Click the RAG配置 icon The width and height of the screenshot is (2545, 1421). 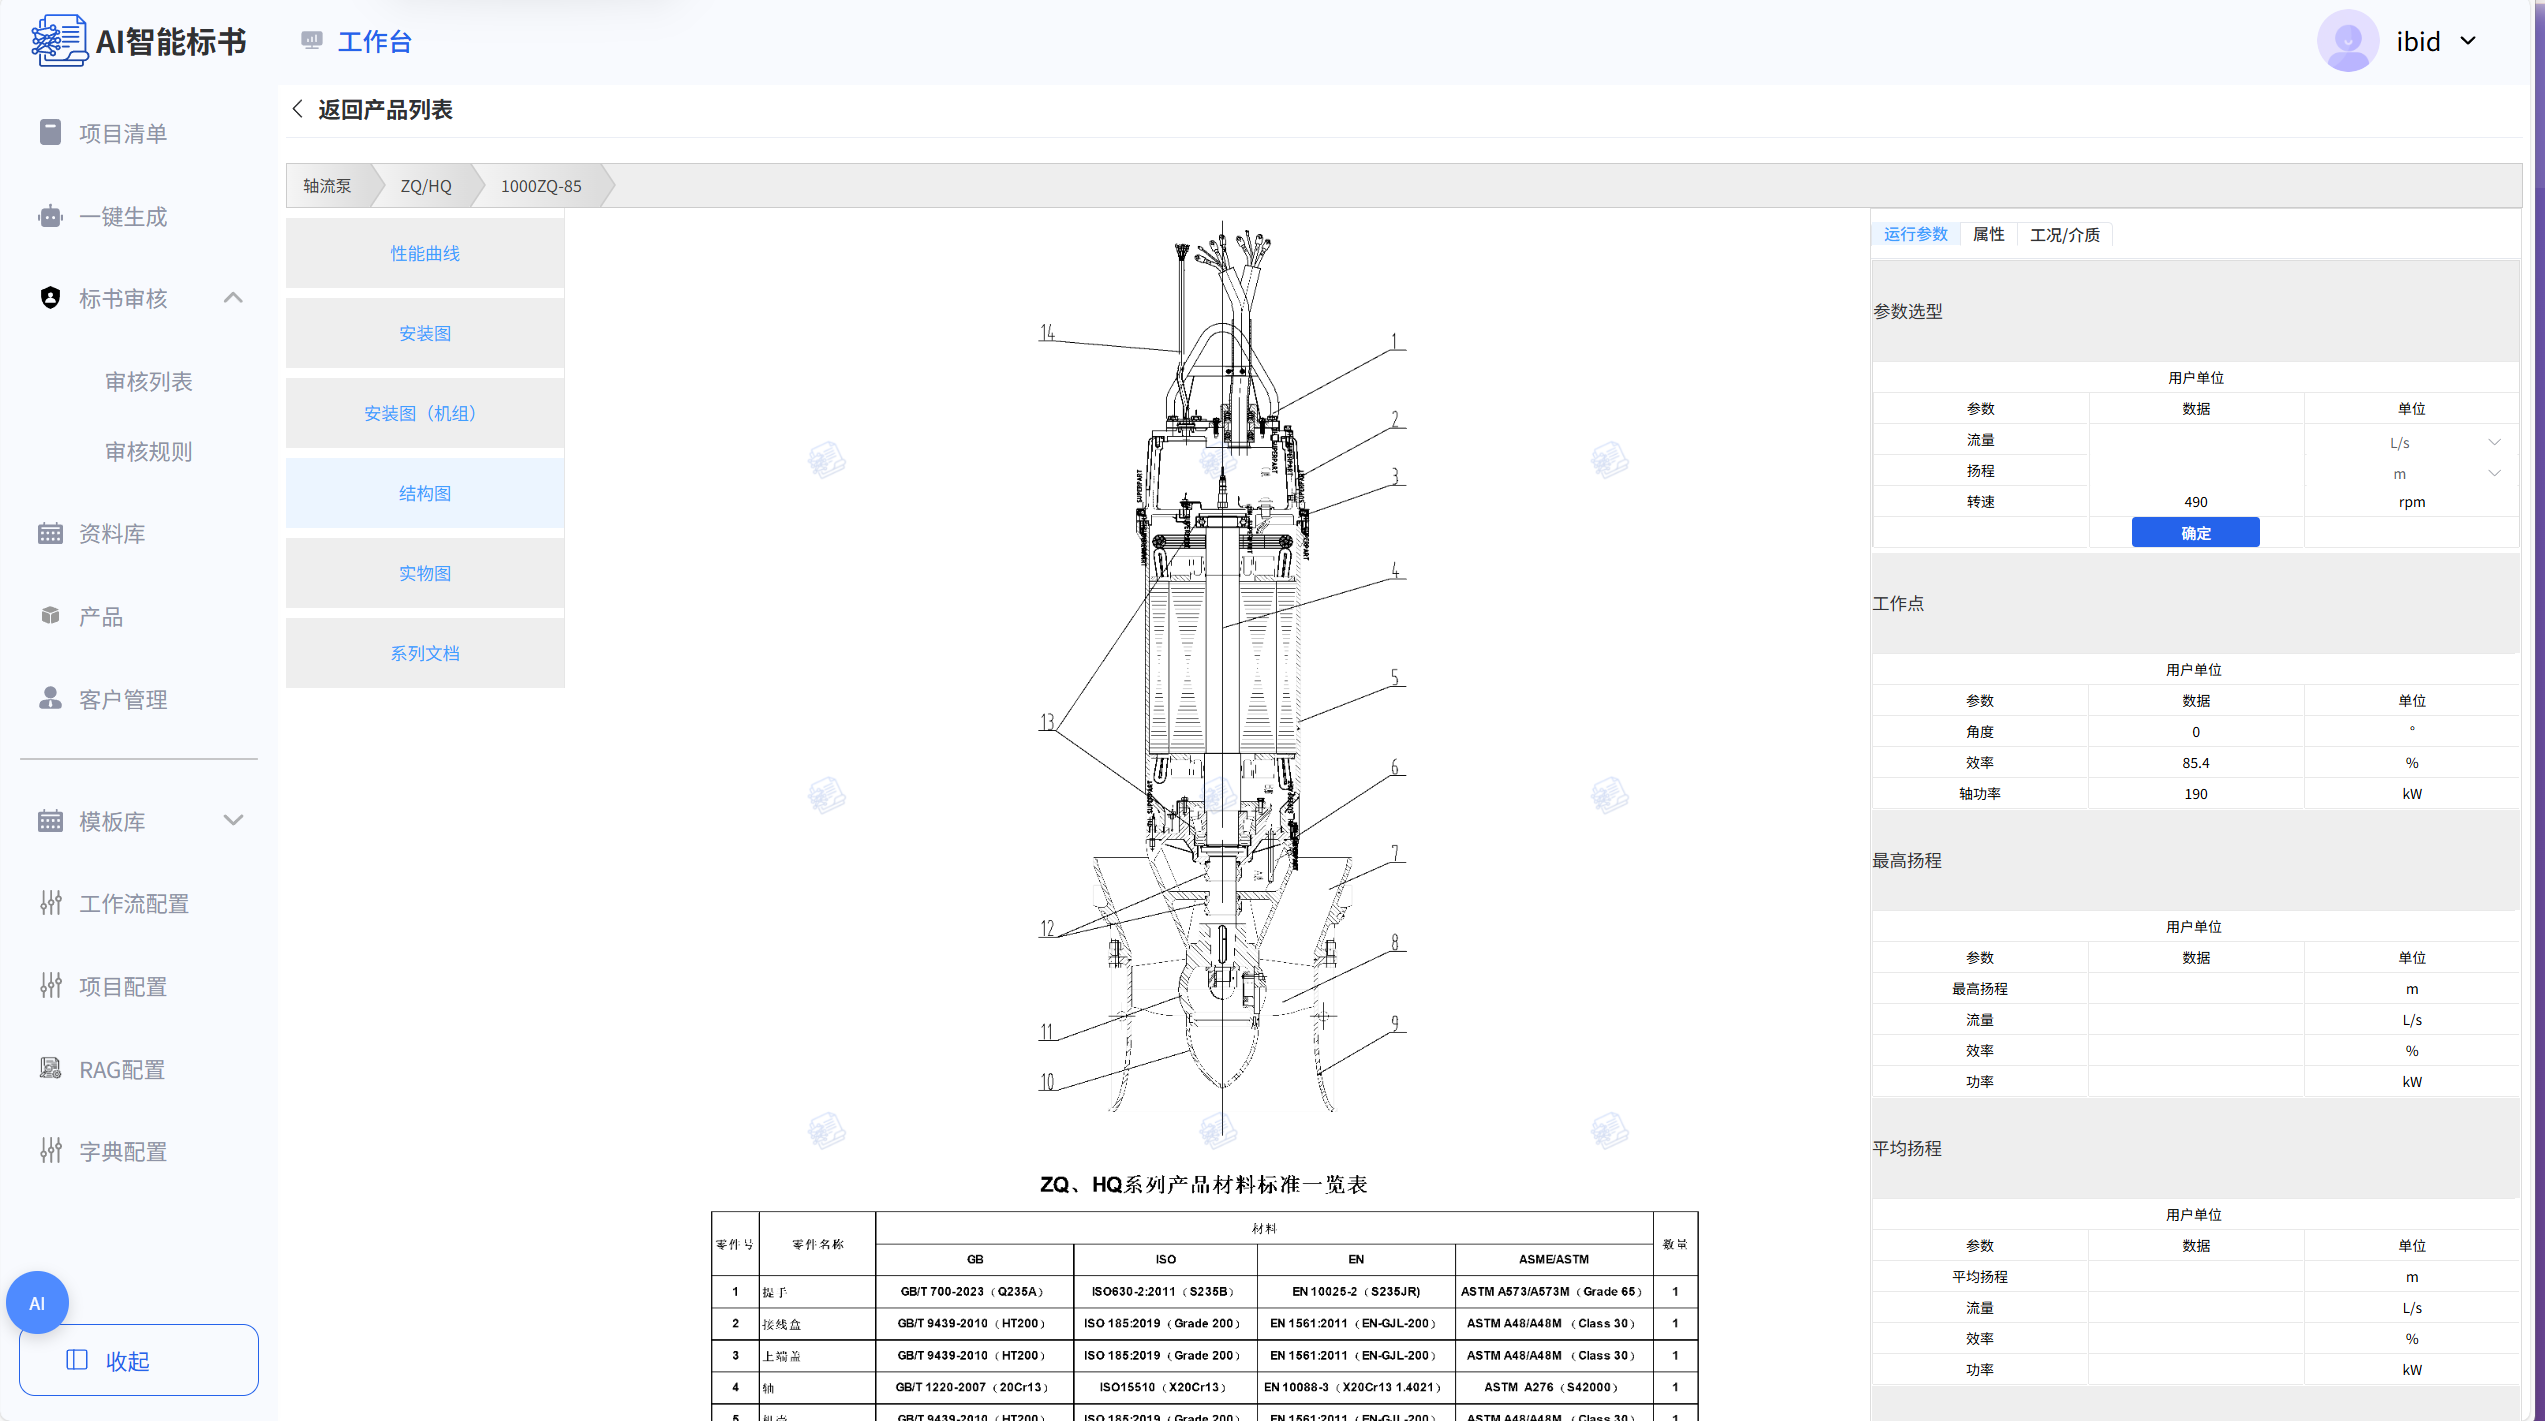coord(50,1068)
